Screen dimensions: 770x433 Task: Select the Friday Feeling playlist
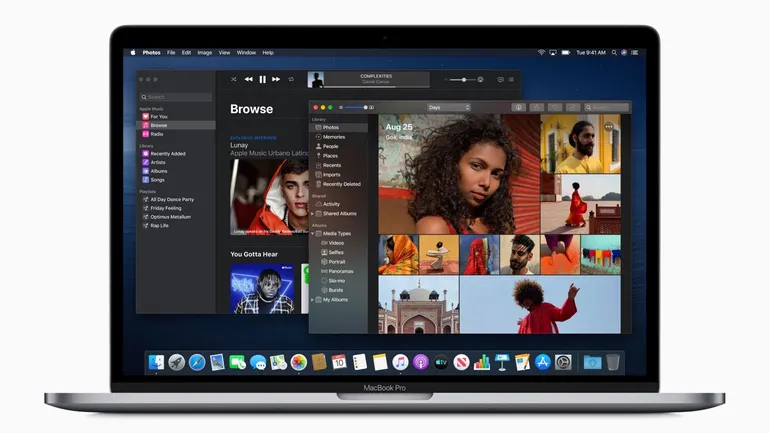[x=168, y=207]
